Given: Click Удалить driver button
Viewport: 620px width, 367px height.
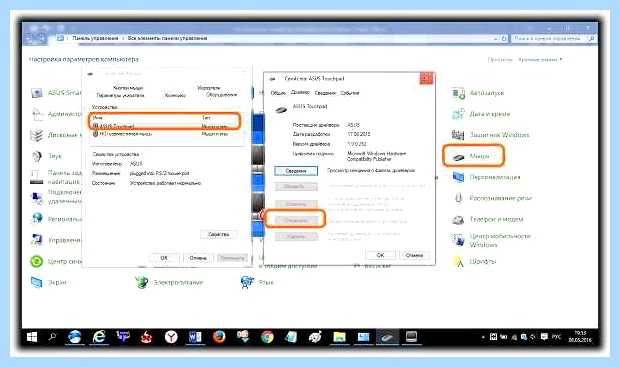Looking at the screenshot, I should 296,236.
